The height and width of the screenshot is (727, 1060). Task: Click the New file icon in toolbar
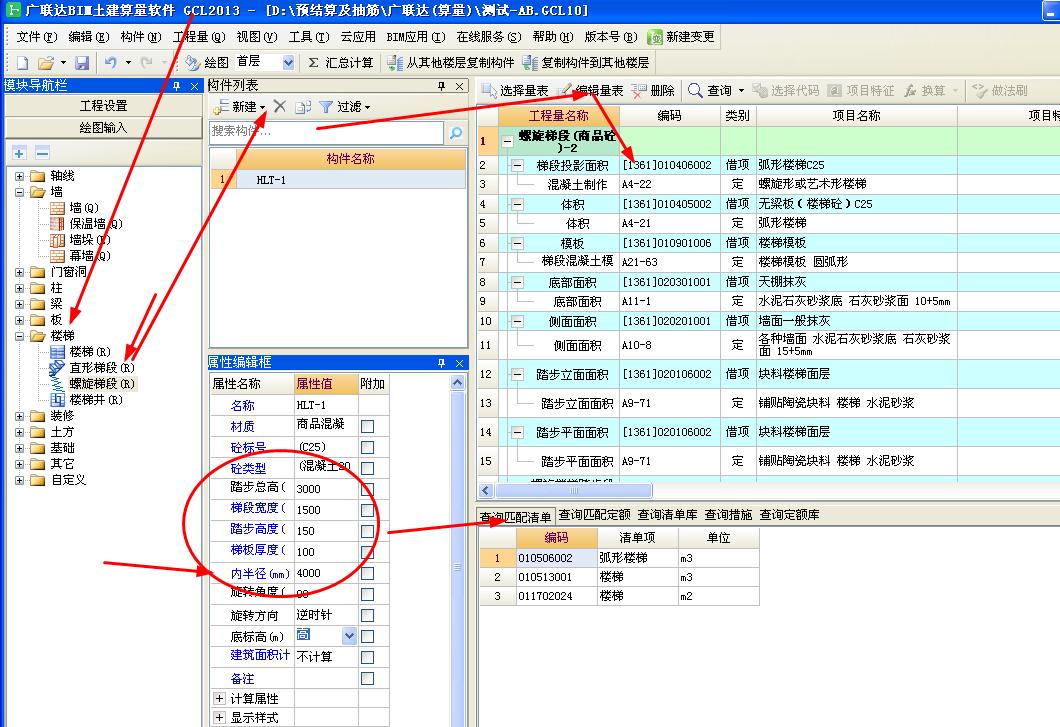click(x=22, y=63)
